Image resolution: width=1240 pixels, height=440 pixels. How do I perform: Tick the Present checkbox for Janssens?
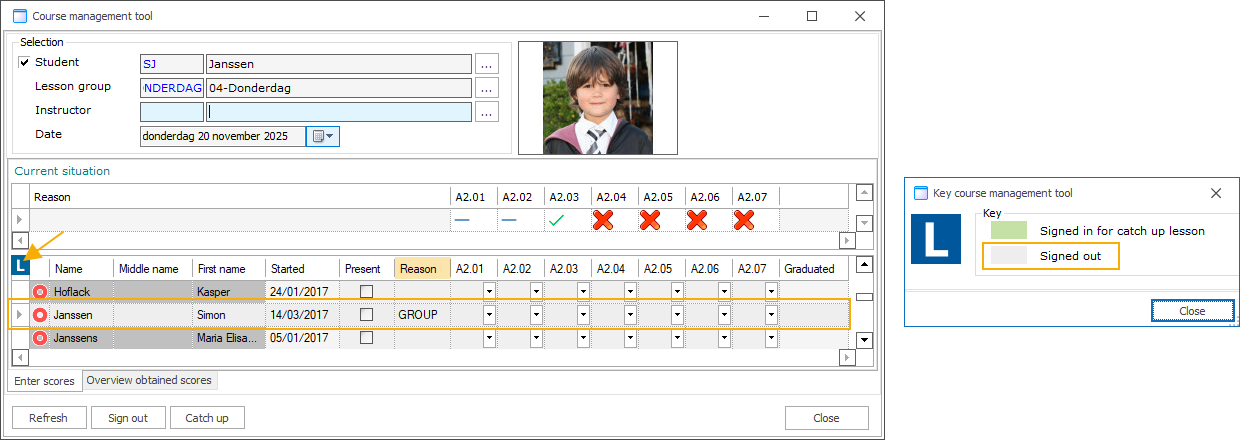pyautogui.click(x=367, y=337)
